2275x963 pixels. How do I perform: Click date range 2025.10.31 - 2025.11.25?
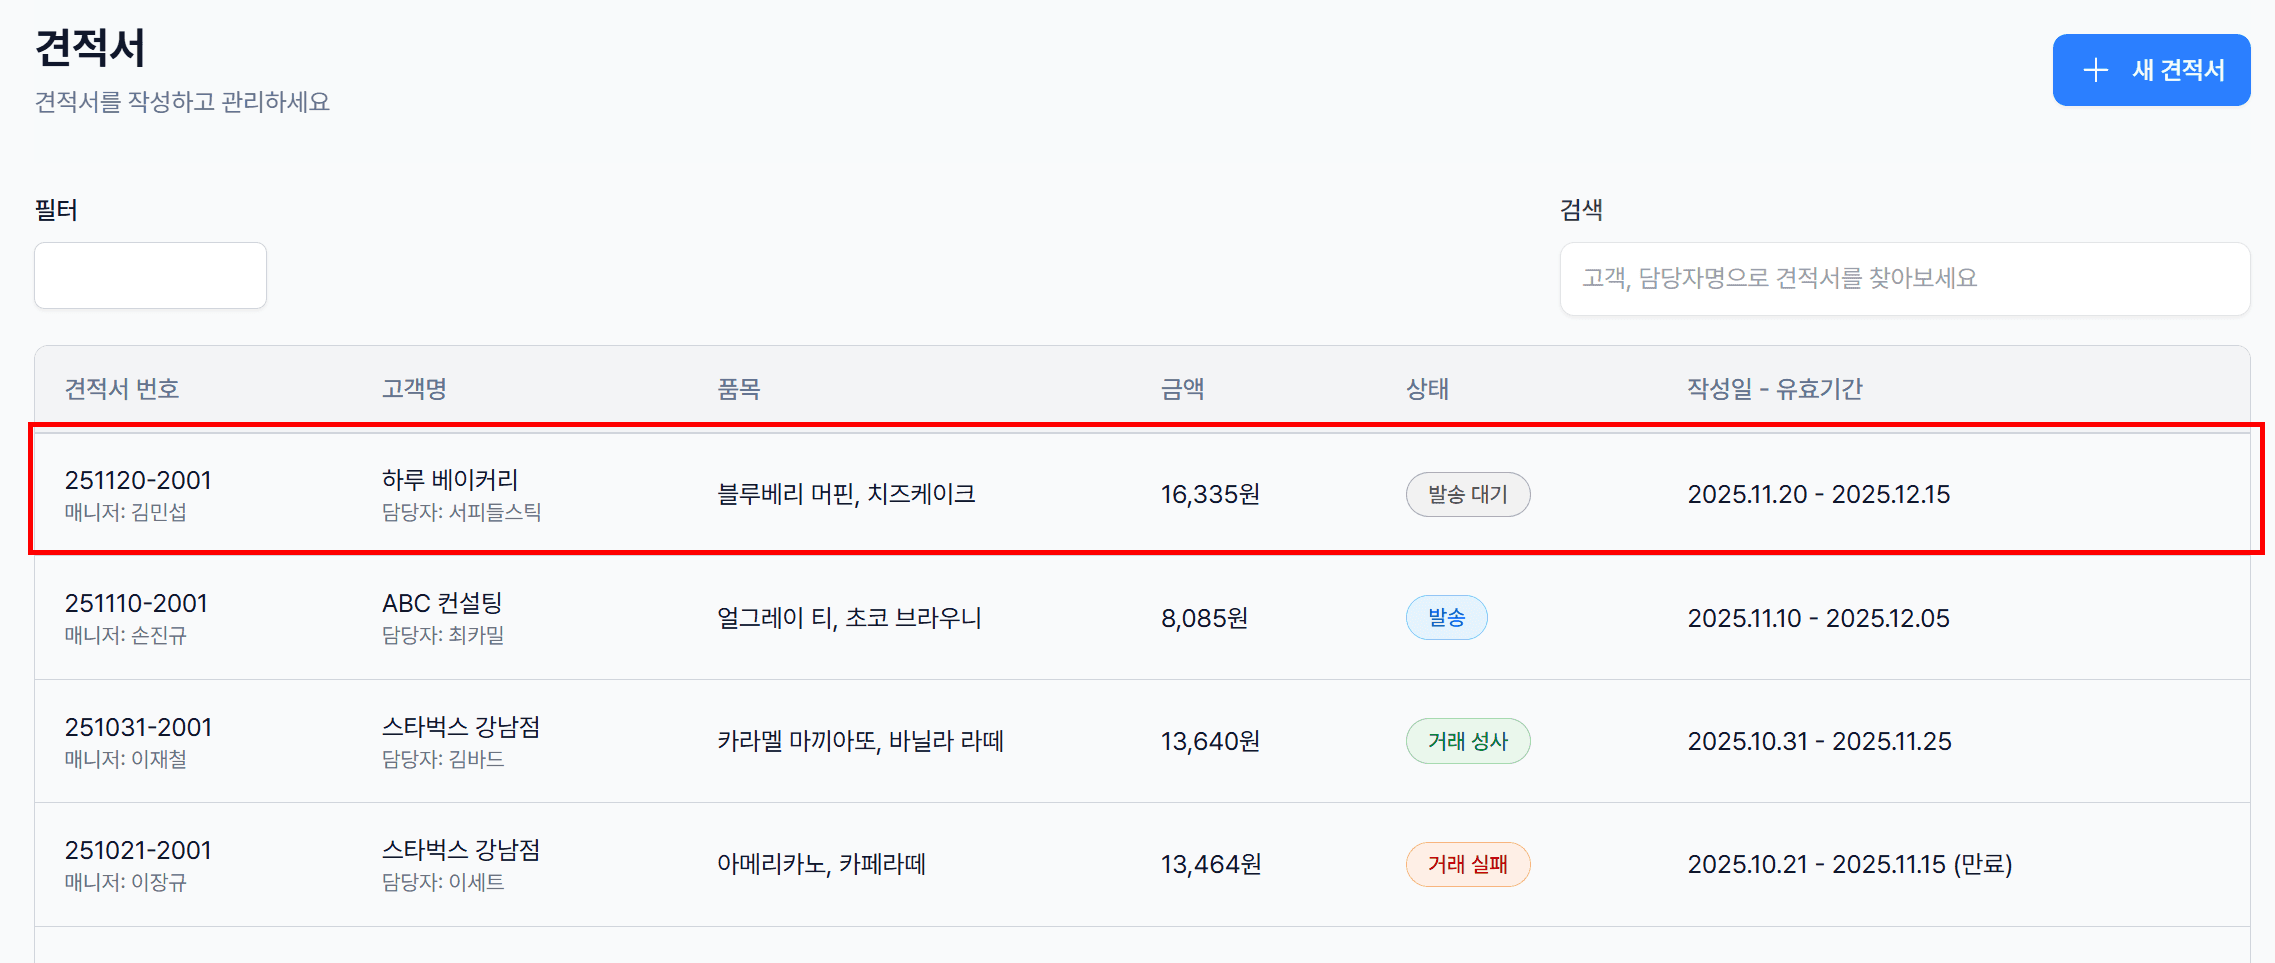1820,741
